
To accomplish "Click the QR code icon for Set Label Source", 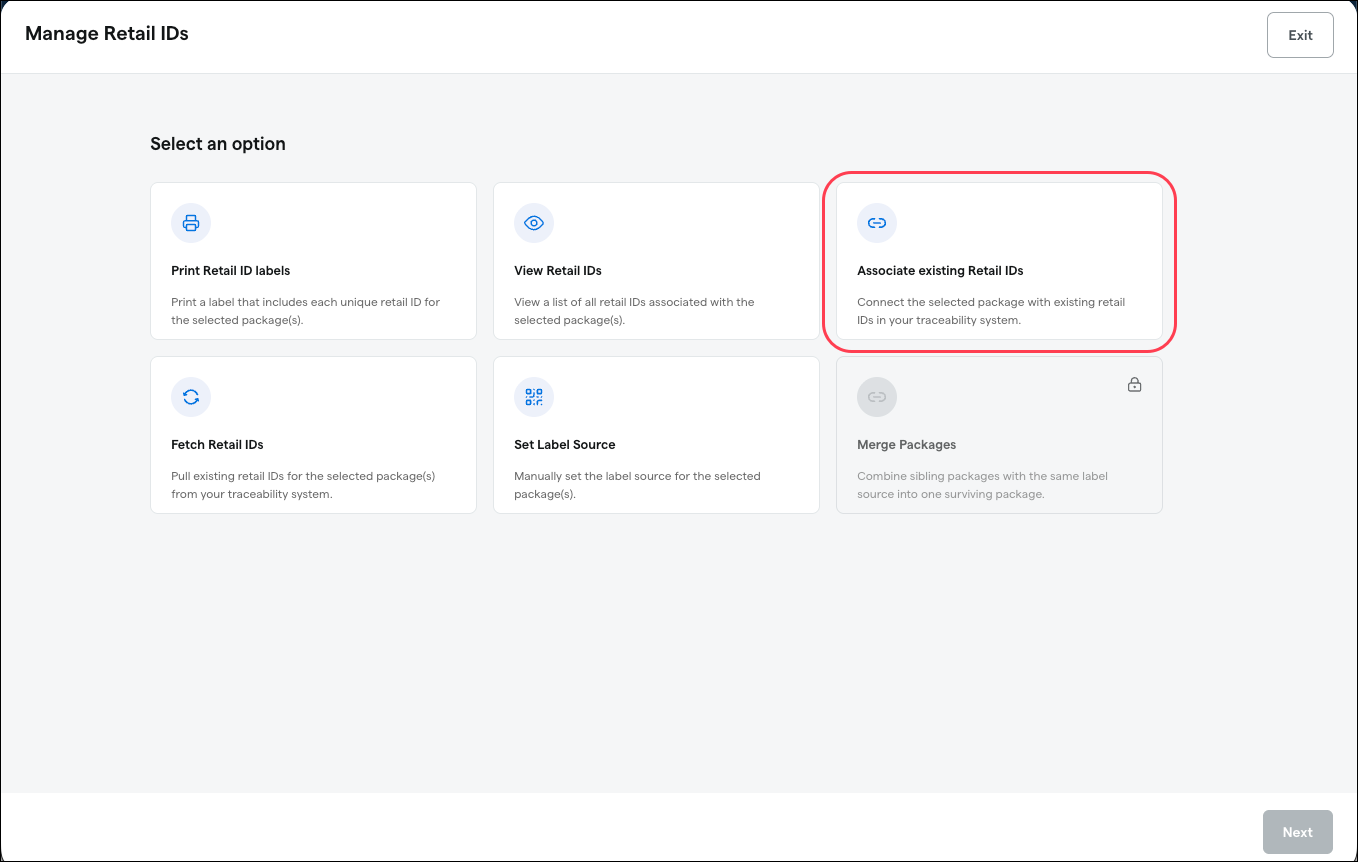I will 534,397.
